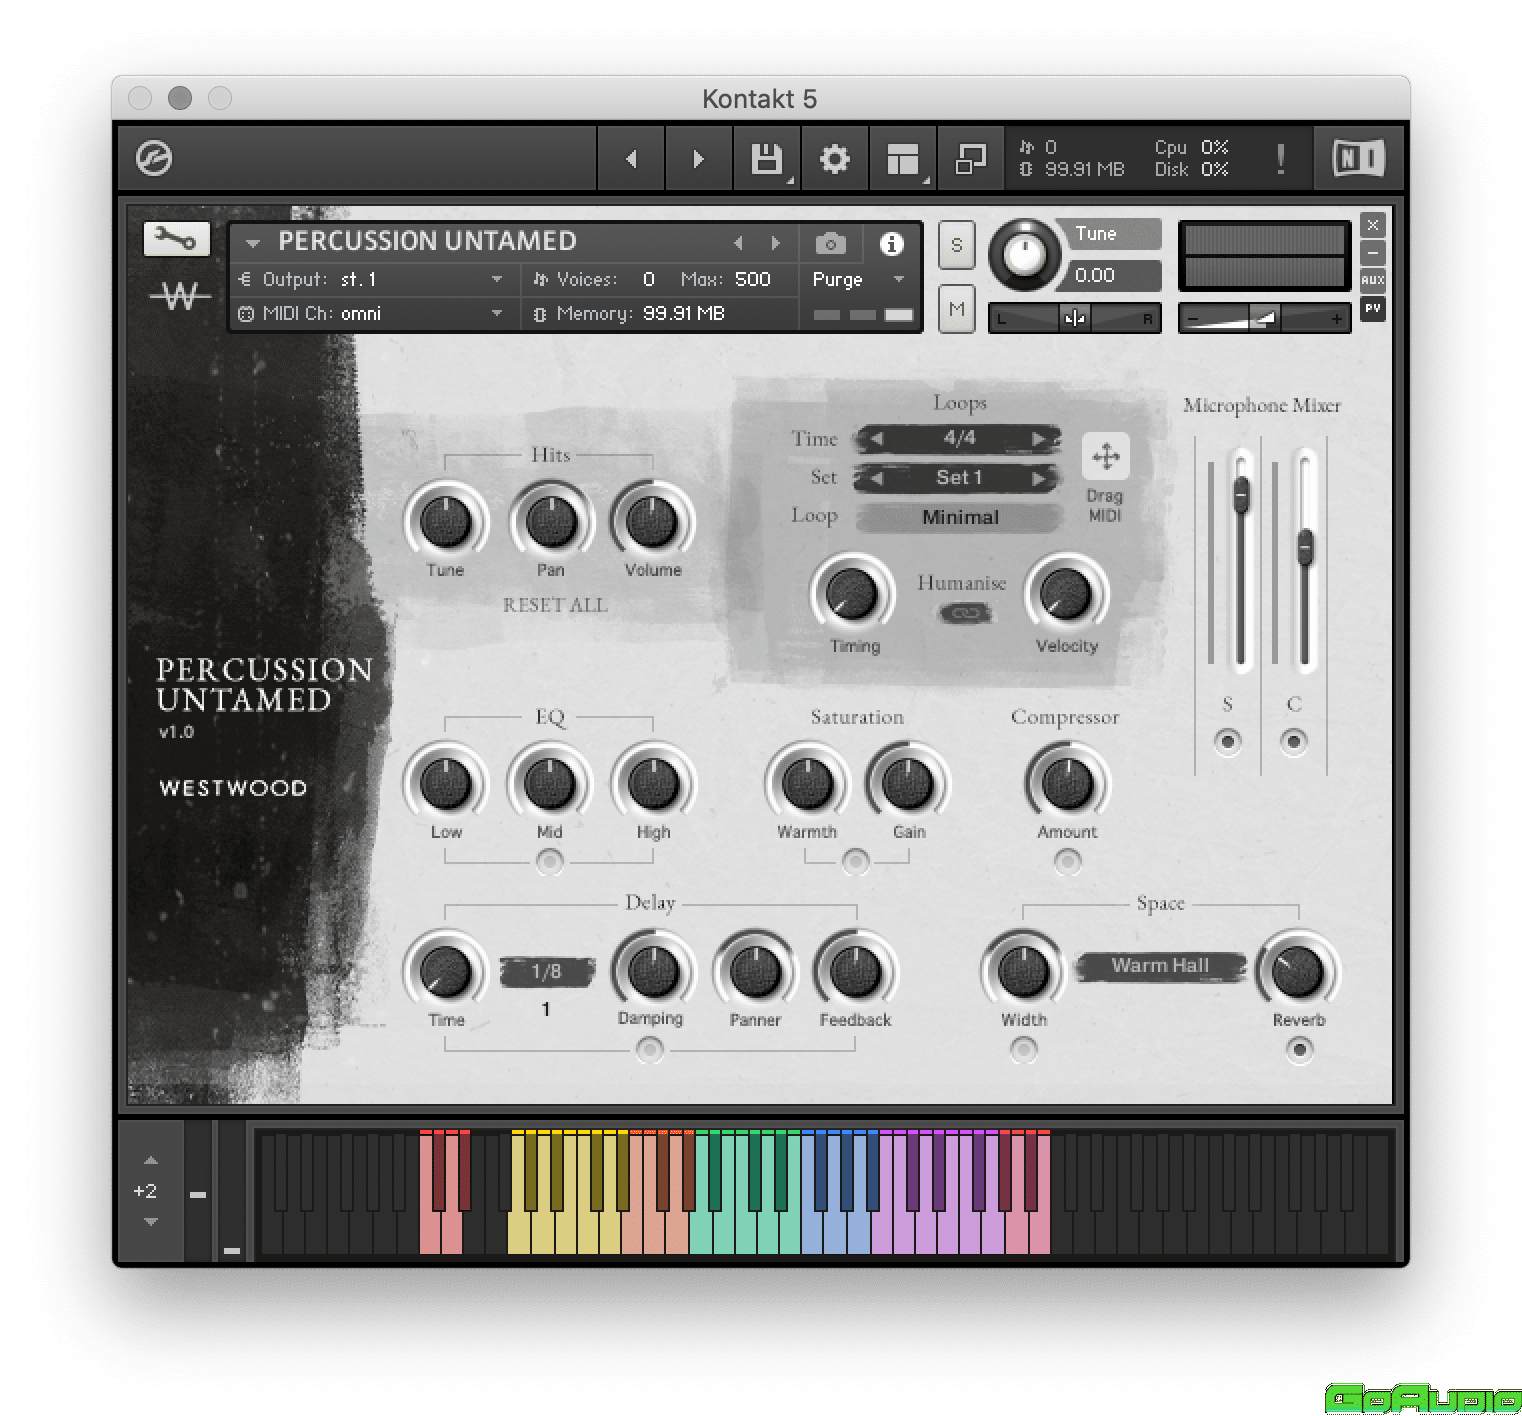Click the S microphone fader handle
Viewport: 1522px width, 1416px height.
pyautogui.click(x=1241, y=493)
